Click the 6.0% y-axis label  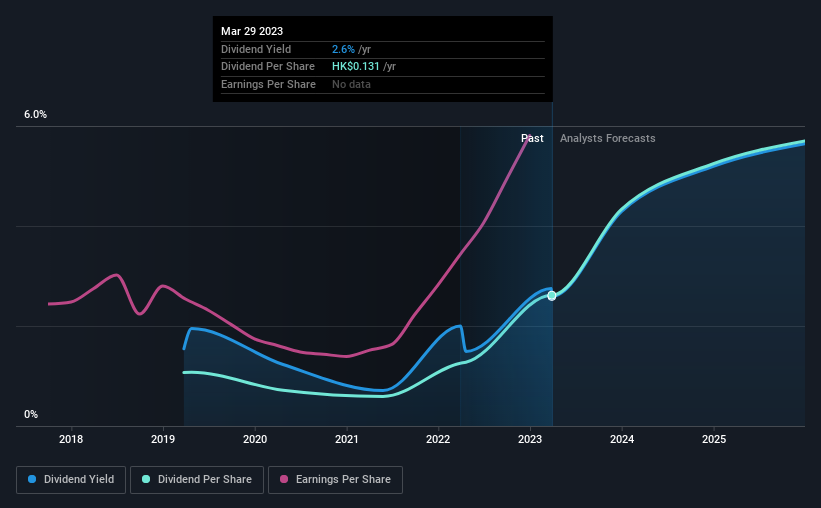pyautogui.click(x=35, y=114)
